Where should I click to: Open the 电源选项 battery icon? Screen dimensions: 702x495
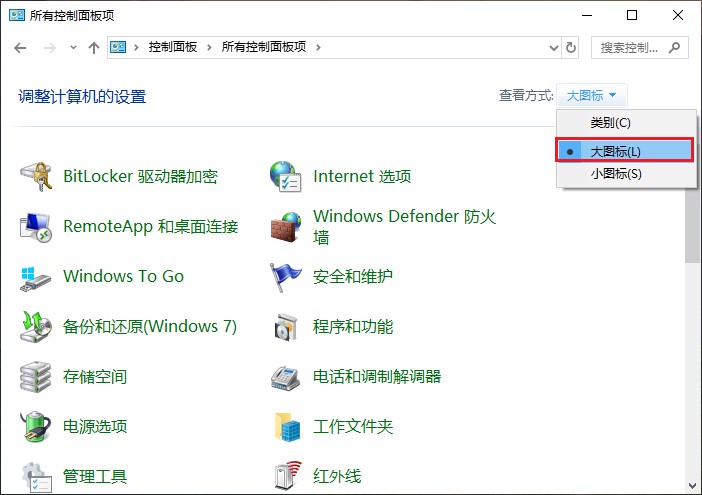pyautogui.click(x=35, y=427)
